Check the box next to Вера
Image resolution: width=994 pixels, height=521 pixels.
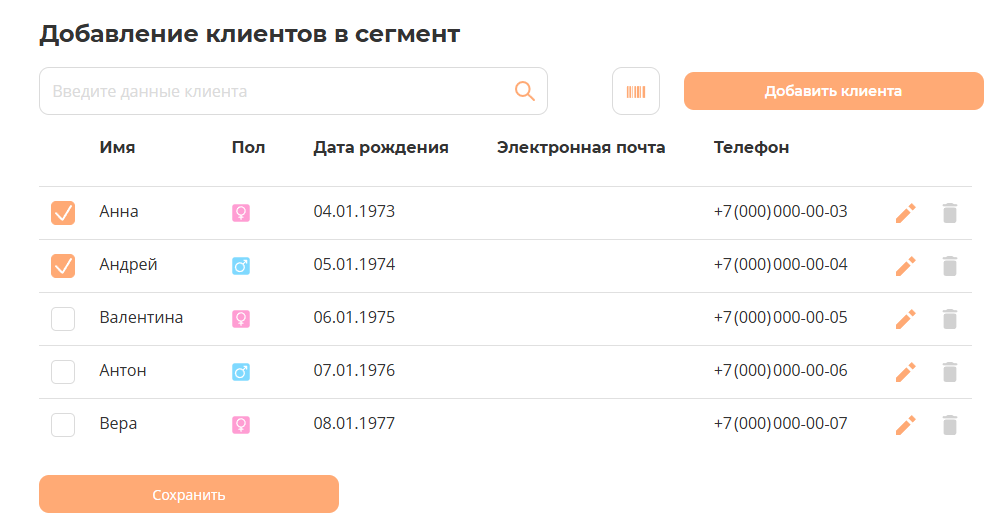[63, 425]
